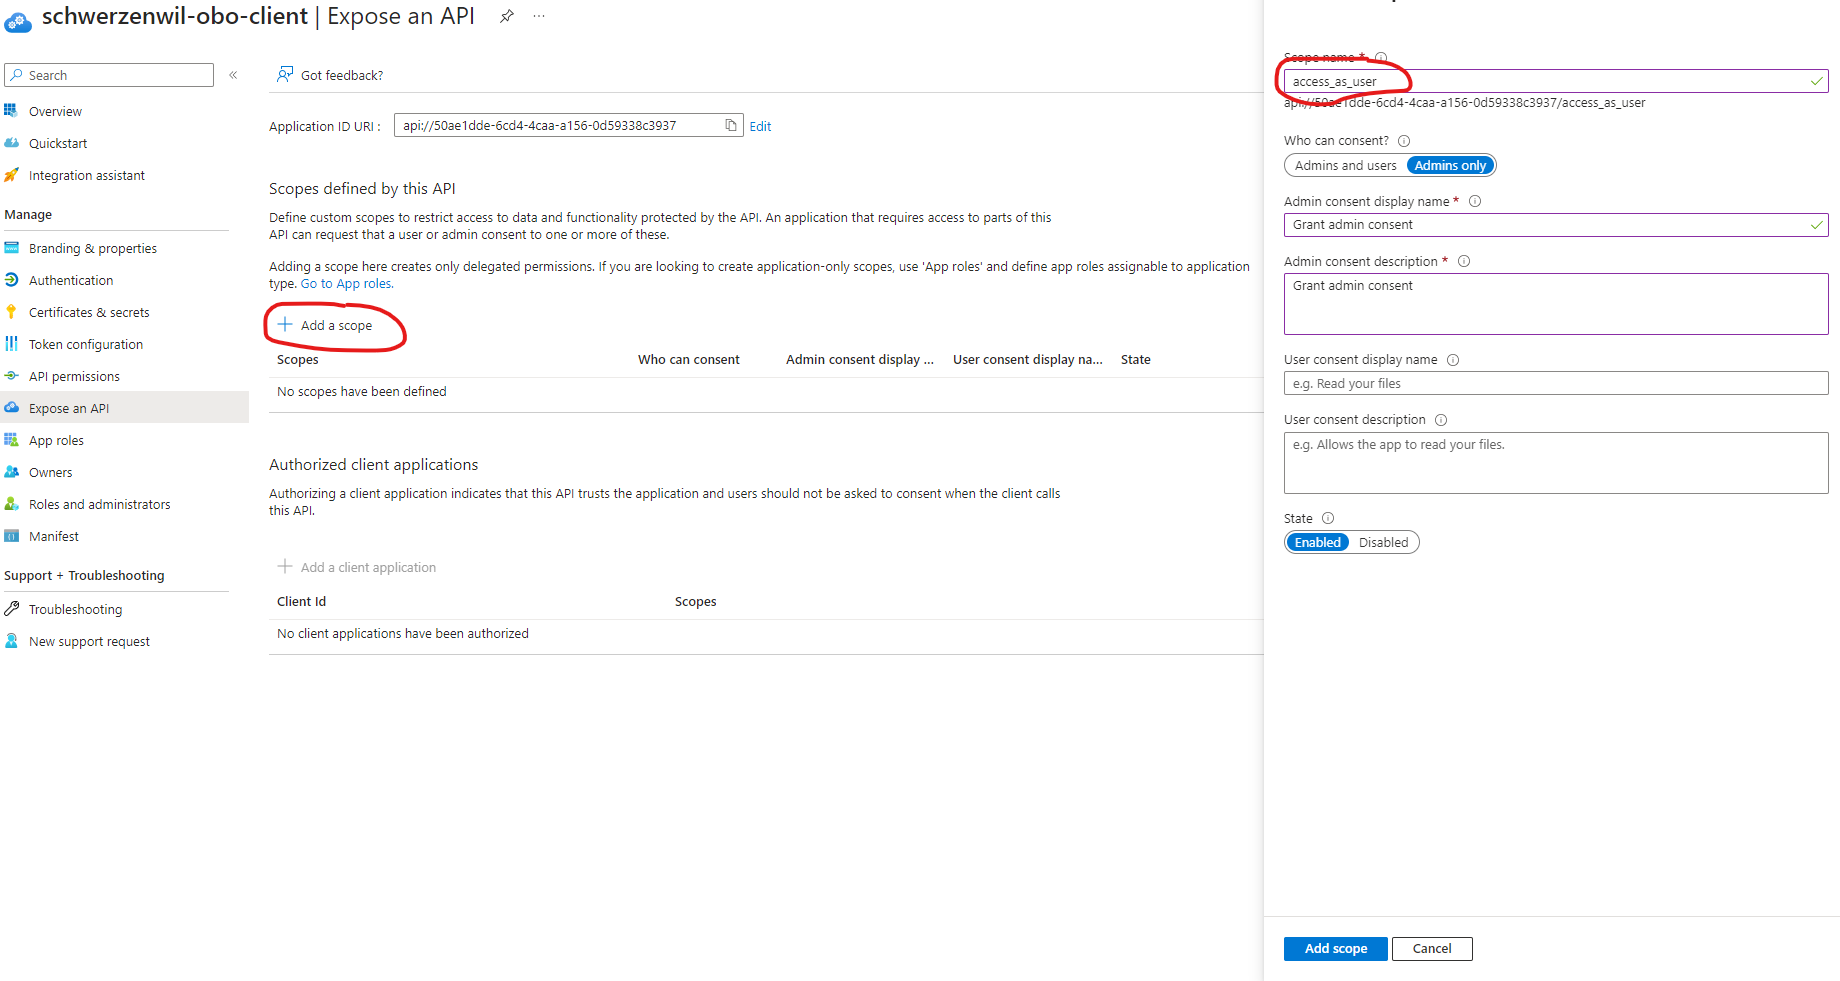Click the Got feedback icon

point(285,75)
